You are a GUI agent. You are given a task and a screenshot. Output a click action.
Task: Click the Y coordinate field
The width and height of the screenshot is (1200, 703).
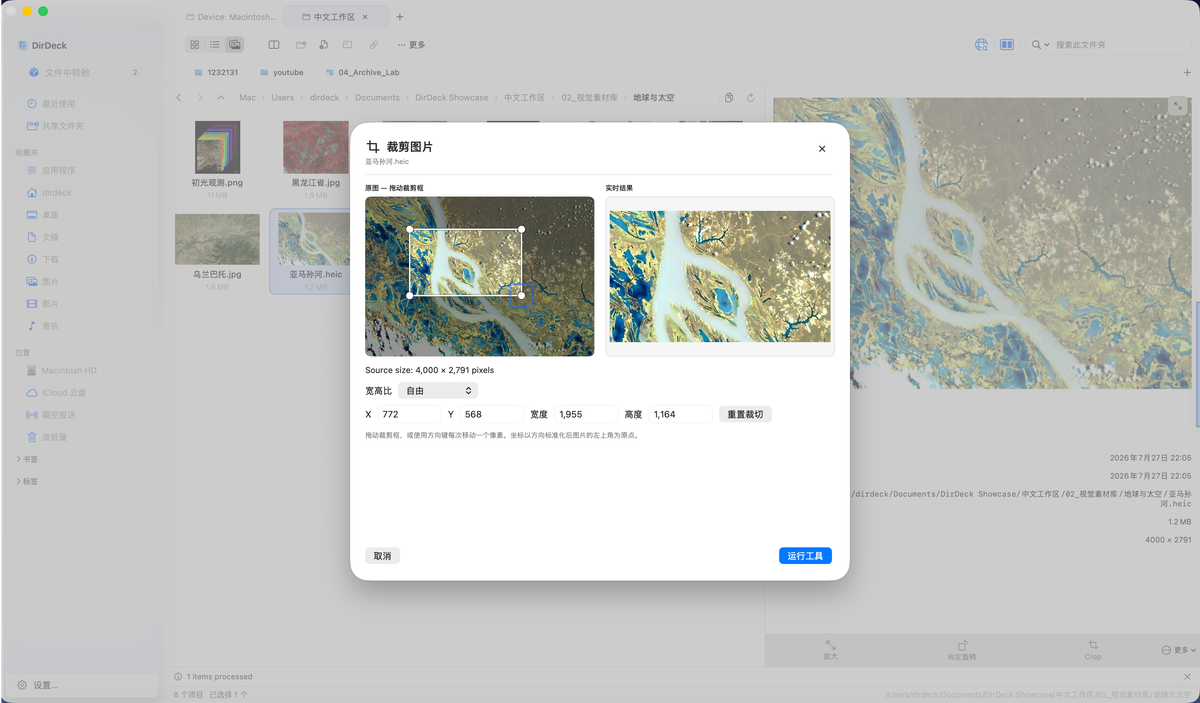tap(492, 414)
